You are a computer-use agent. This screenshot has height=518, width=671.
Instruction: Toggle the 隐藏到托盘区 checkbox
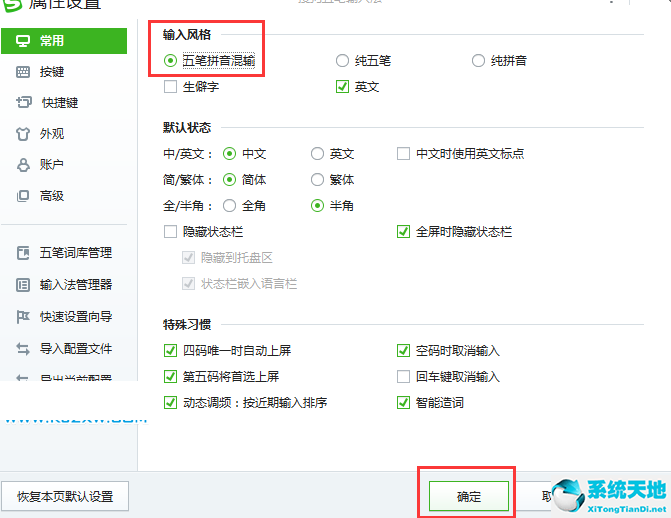coord(188,258)
